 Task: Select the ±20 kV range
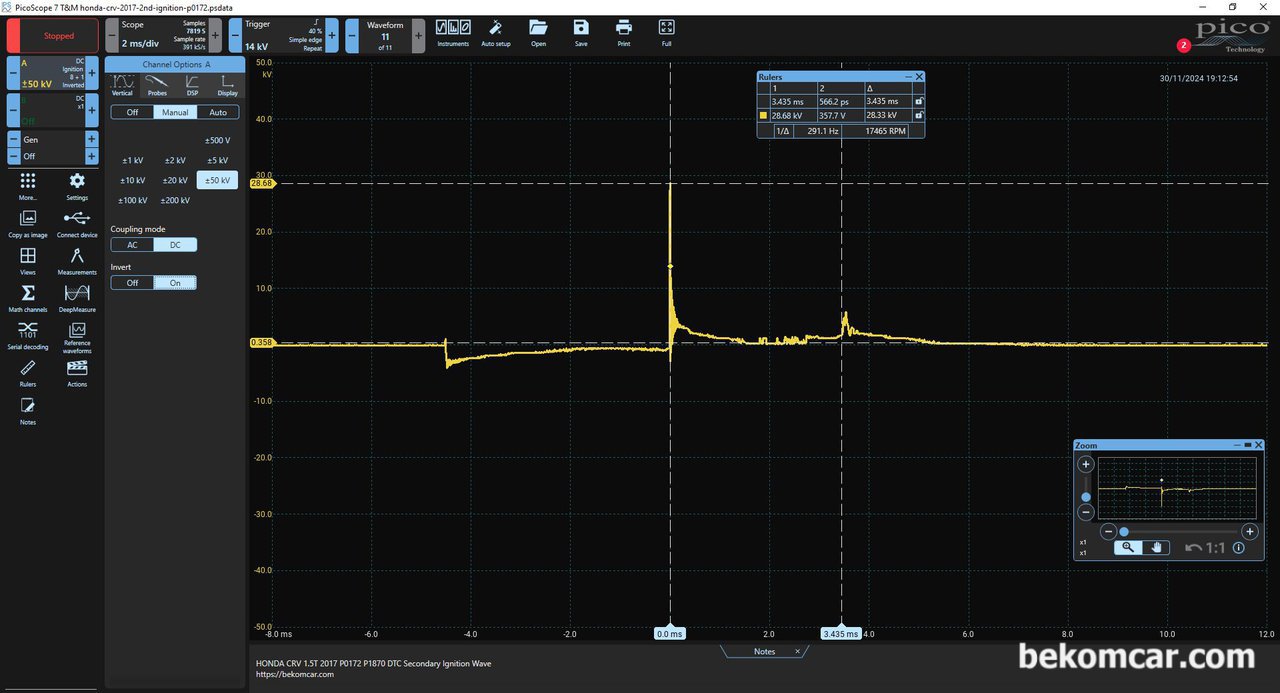175,180
